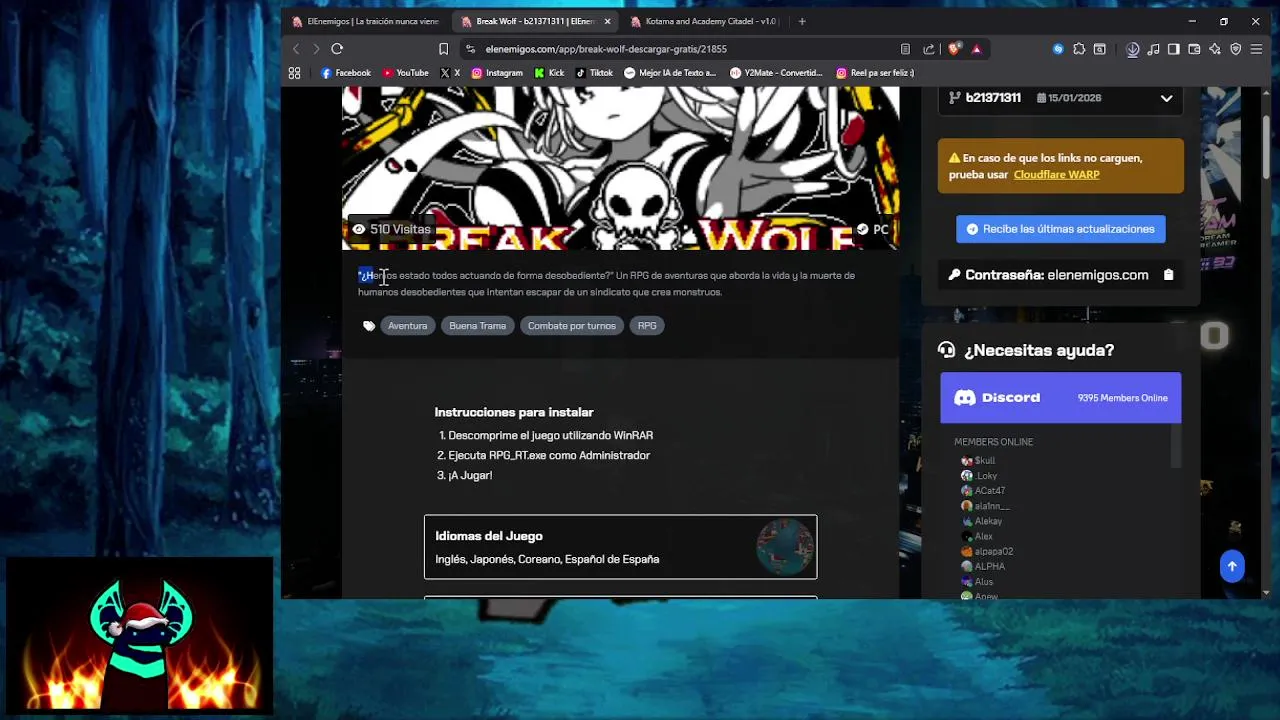Viewport: 1280px width, 720px height.
Task: Toggle the sidebar panel icon
Action: (x=1174, y=48)
